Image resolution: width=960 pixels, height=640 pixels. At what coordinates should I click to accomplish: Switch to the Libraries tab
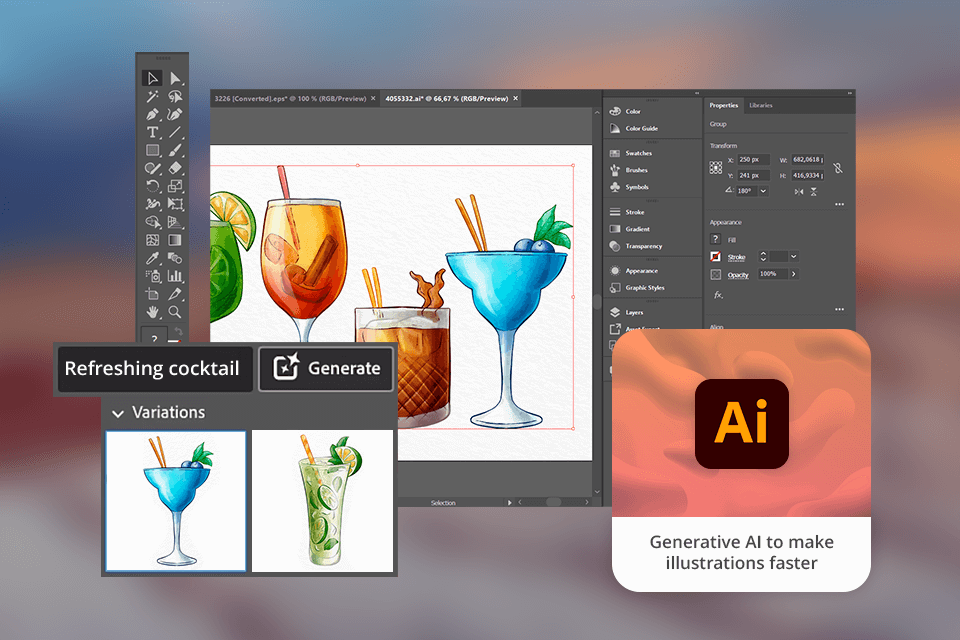761,105
